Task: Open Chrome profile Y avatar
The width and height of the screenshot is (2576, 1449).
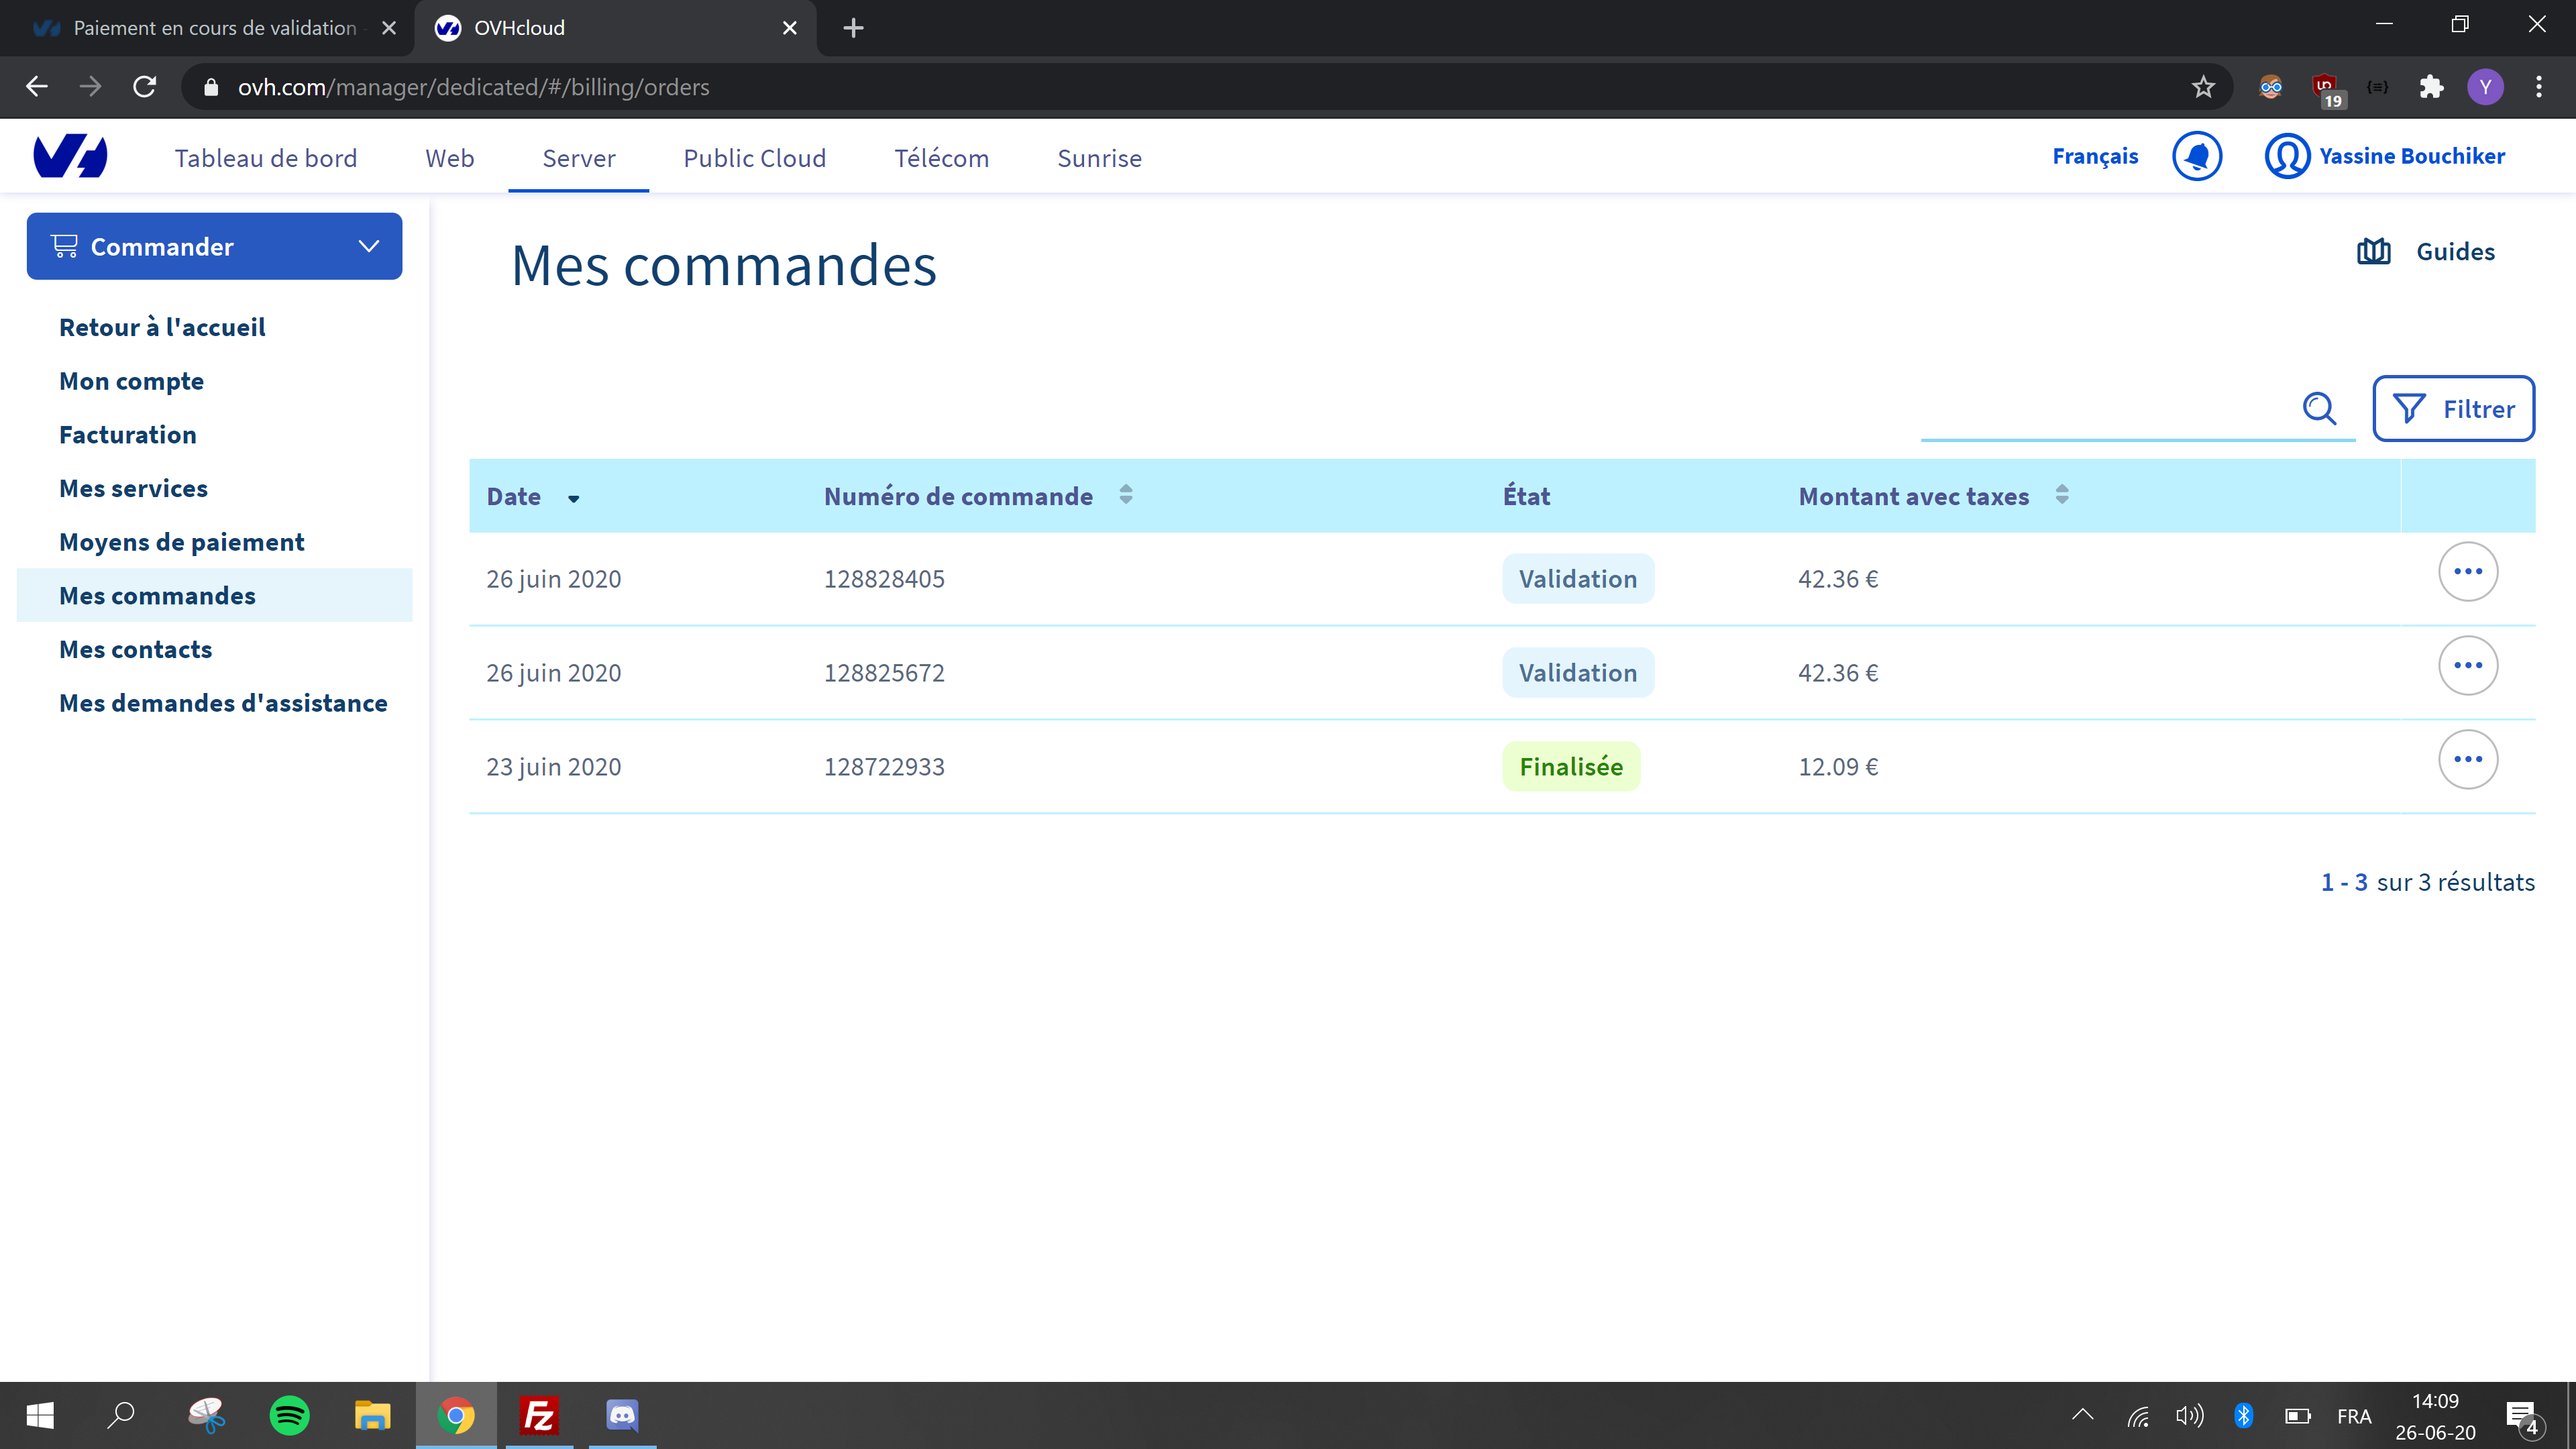Action: pyautogui.click(x=2485, y=87)
